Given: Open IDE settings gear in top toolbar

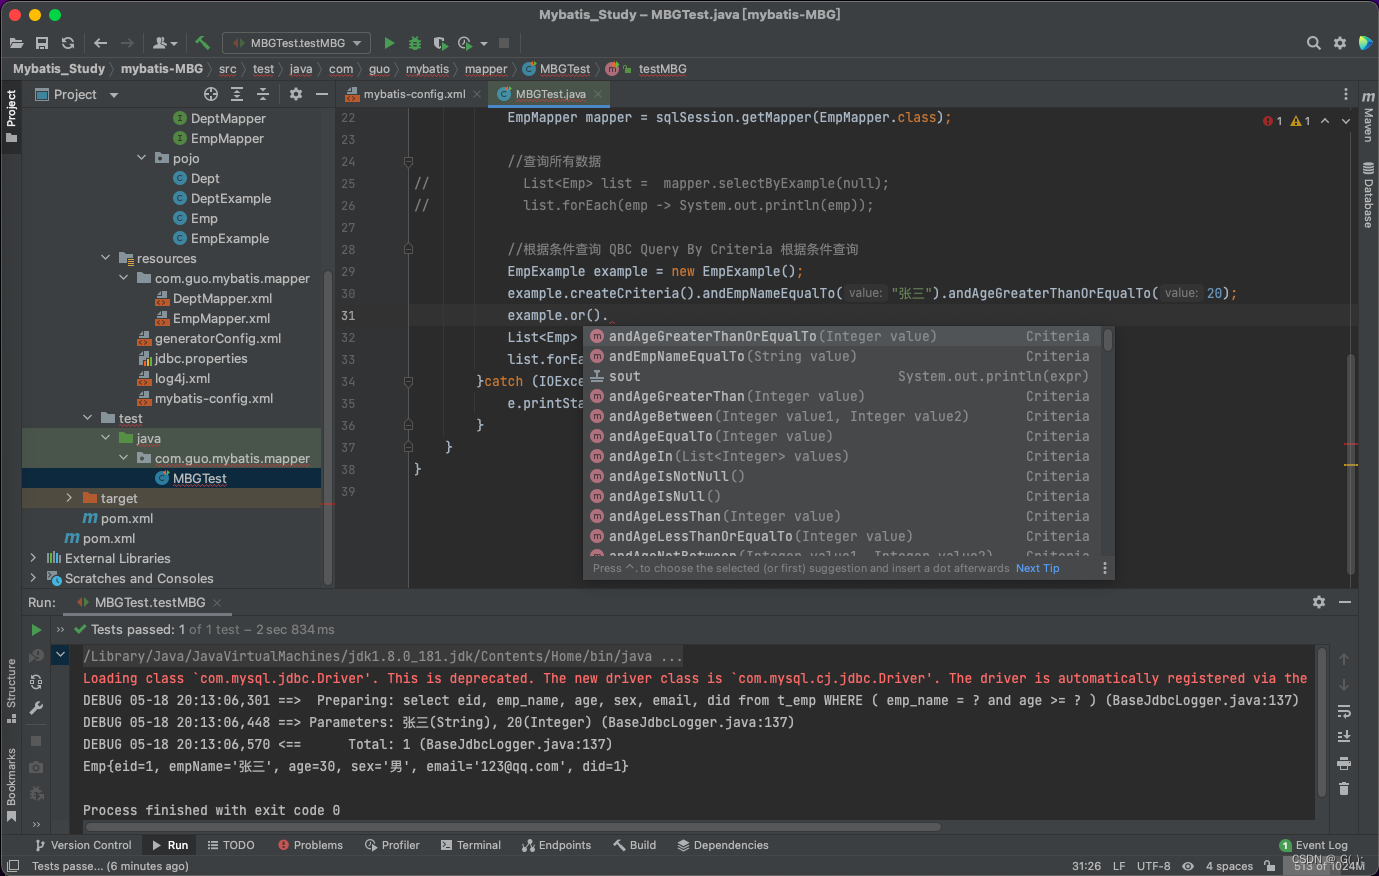Looking at the screenshot, I should point(1340,43).
